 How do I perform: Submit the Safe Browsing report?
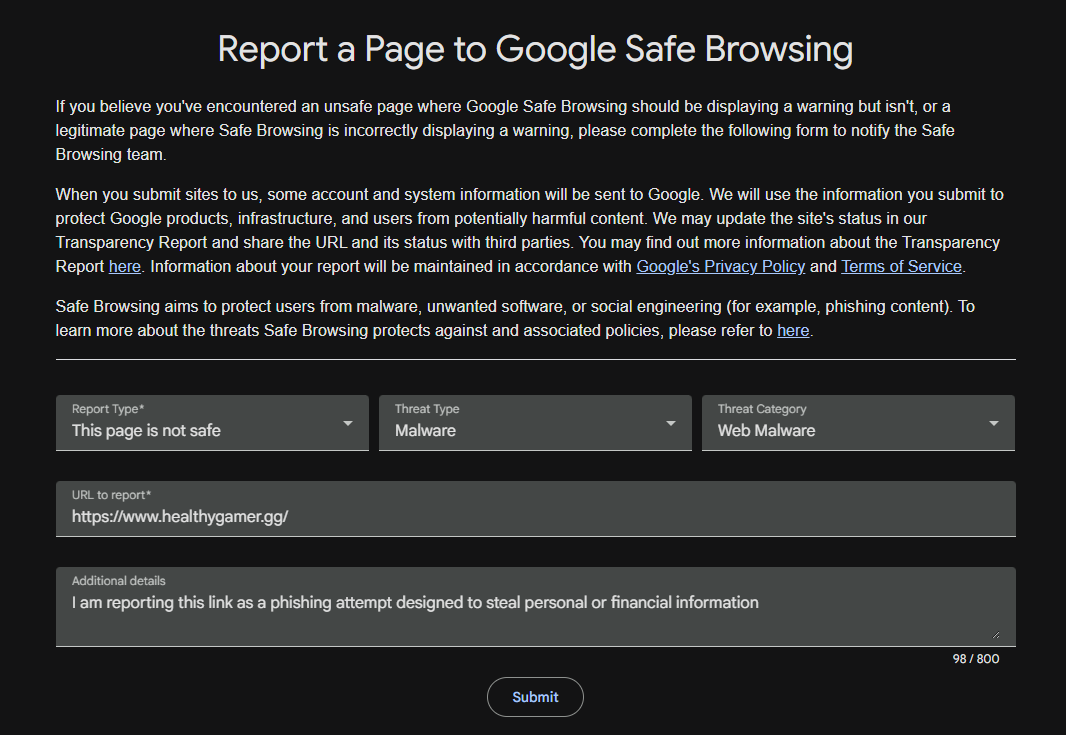click(535, 697)
